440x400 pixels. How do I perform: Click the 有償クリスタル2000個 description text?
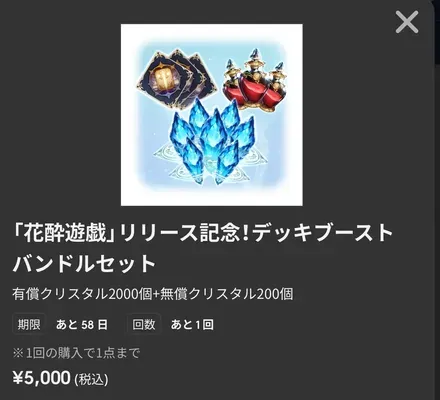[x=82, y=294]
